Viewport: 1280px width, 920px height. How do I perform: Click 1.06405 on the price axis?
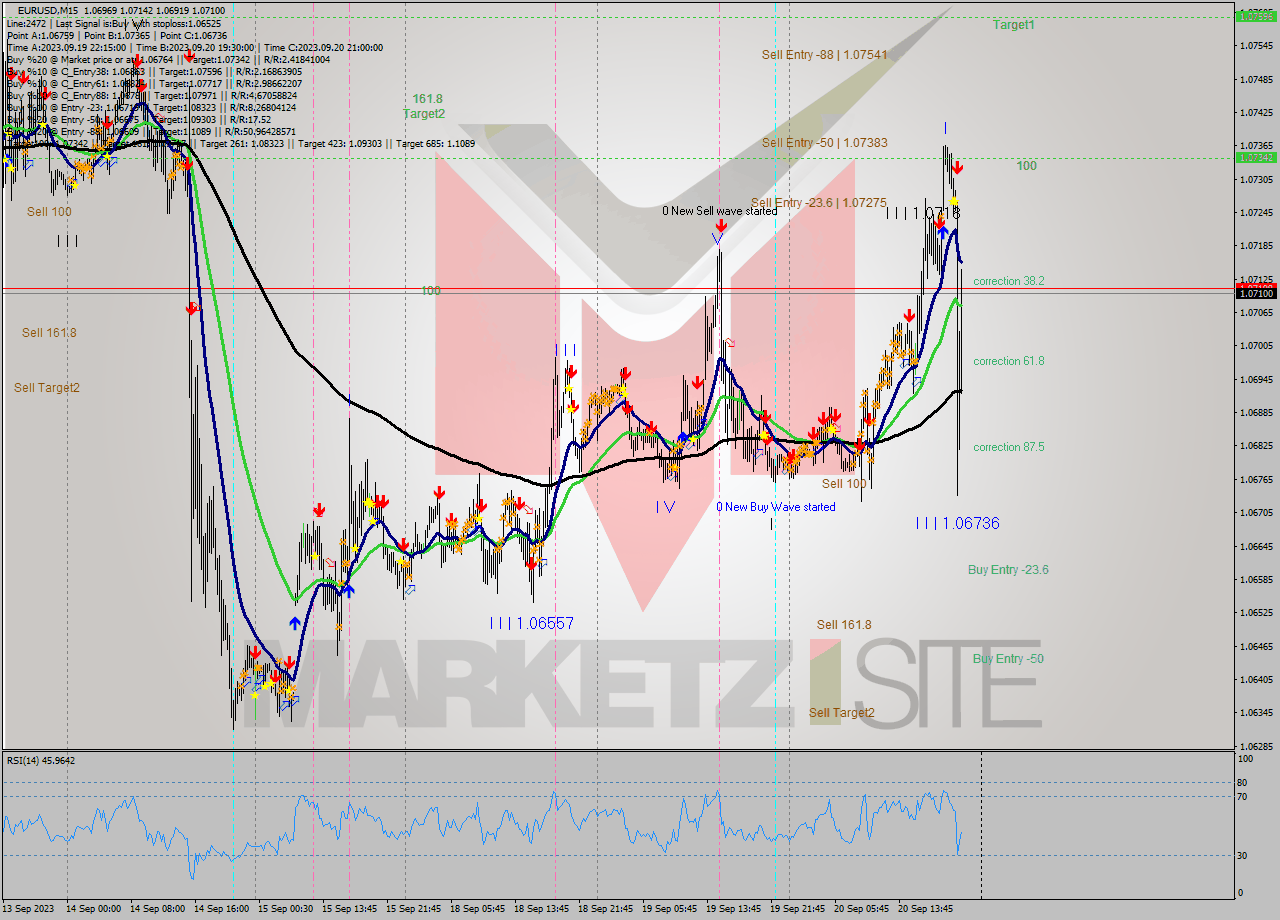[1256, 679]
